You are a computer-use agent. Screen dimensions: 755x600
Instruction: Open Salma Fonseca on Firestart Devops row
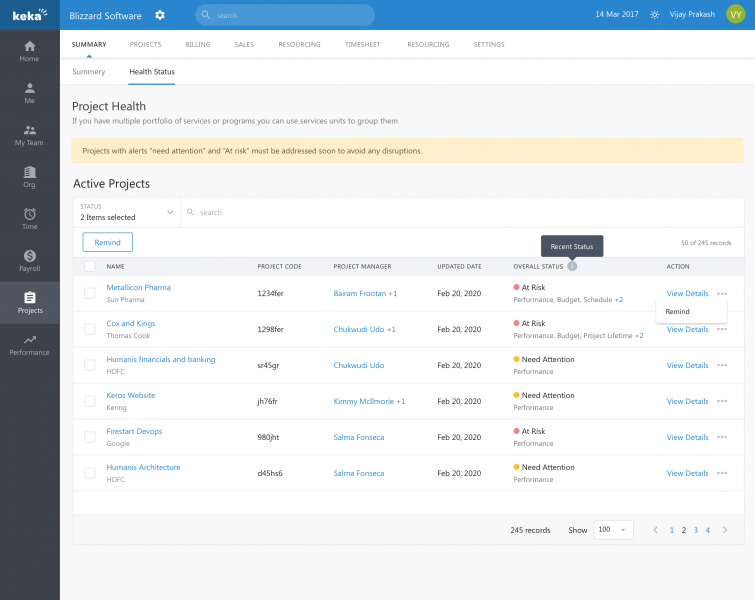point(359,437)
